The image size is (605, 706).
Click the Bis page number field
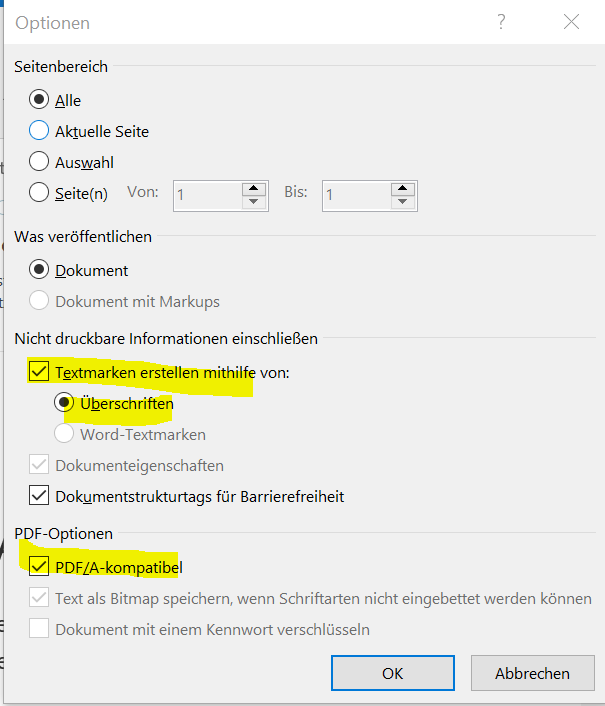[x=355, y=194]
